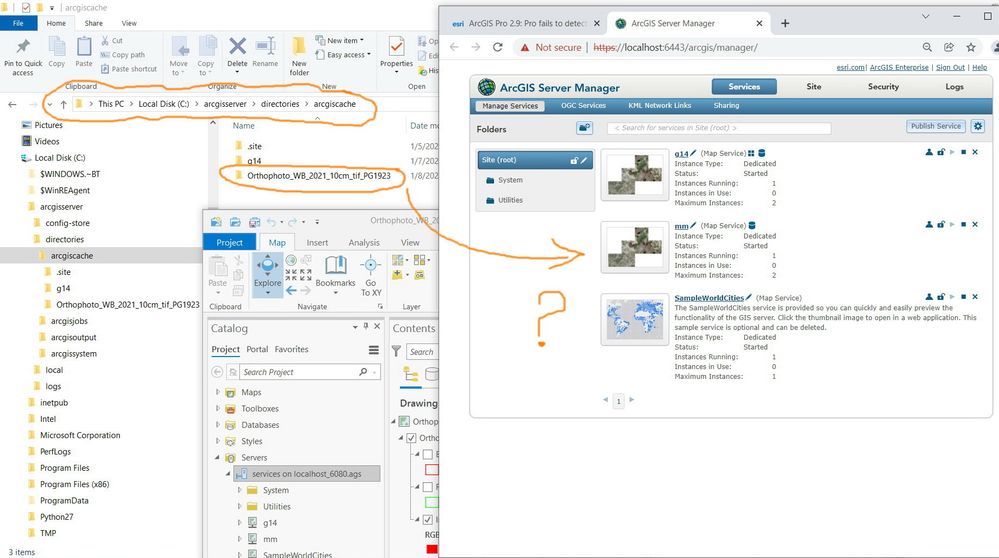
Task: Open the ArcGIS Enterprise link
Action: [x=899, y=68]
